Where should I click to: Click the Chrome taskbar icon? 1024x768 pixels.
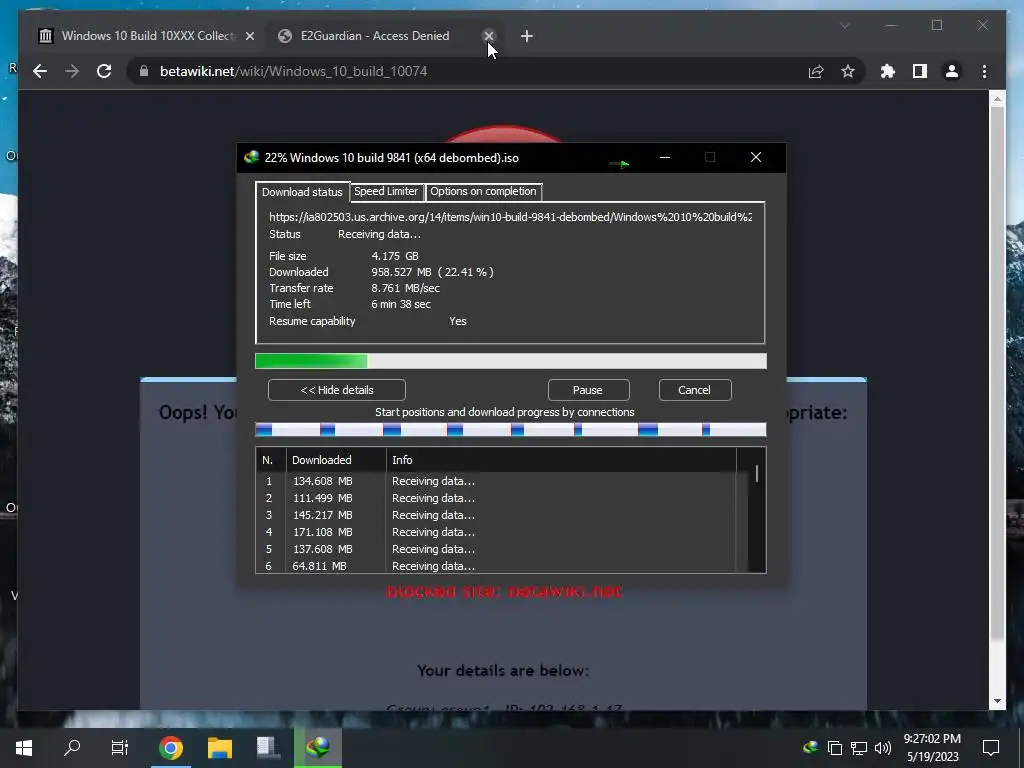point(171,748)
